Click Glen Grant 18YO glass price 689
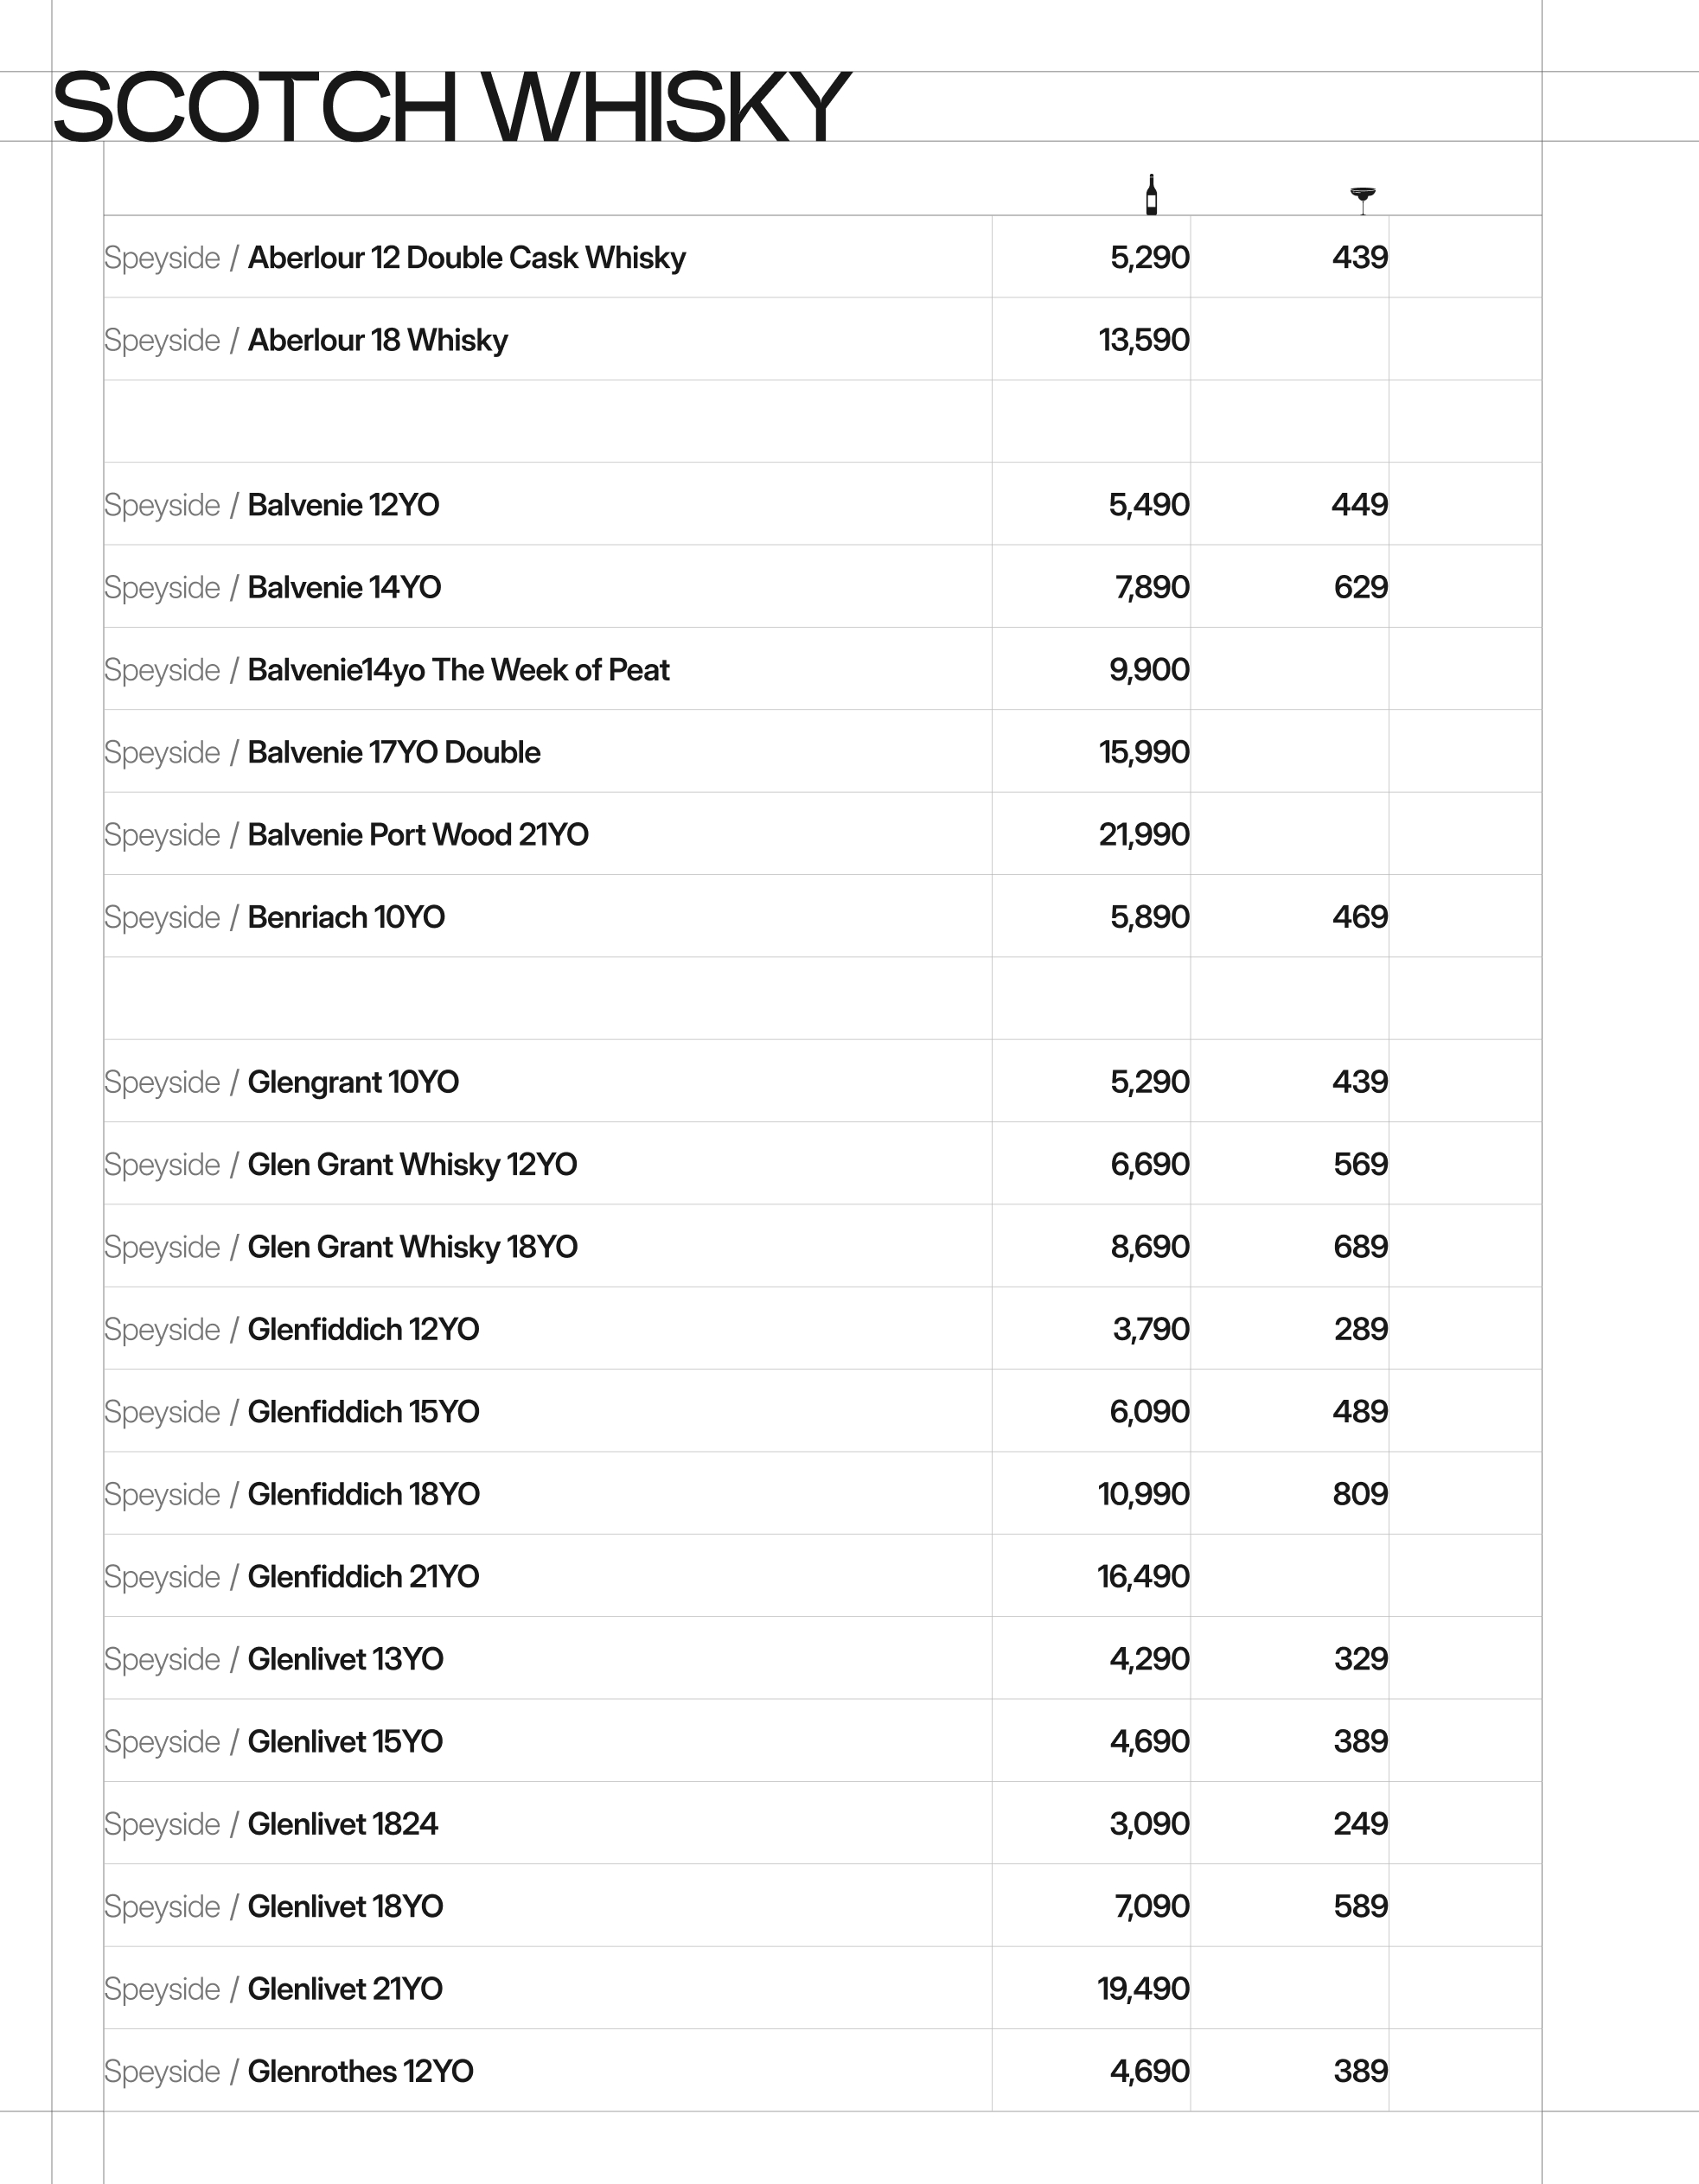1699x2184 pixels. coord(1360,1247)
